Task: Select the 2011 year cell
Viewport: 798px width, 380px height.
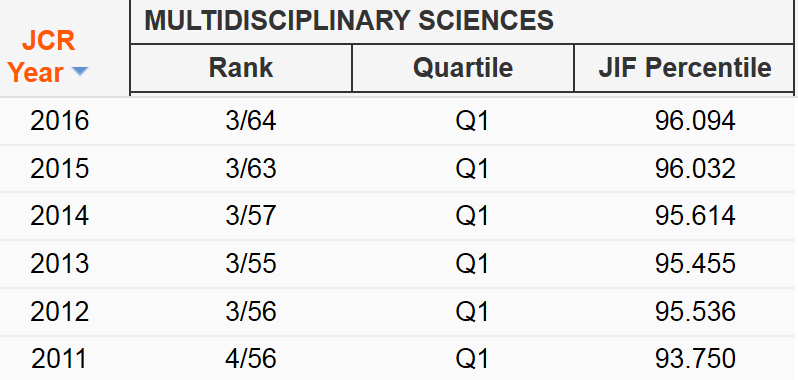Action: point(59,359)
